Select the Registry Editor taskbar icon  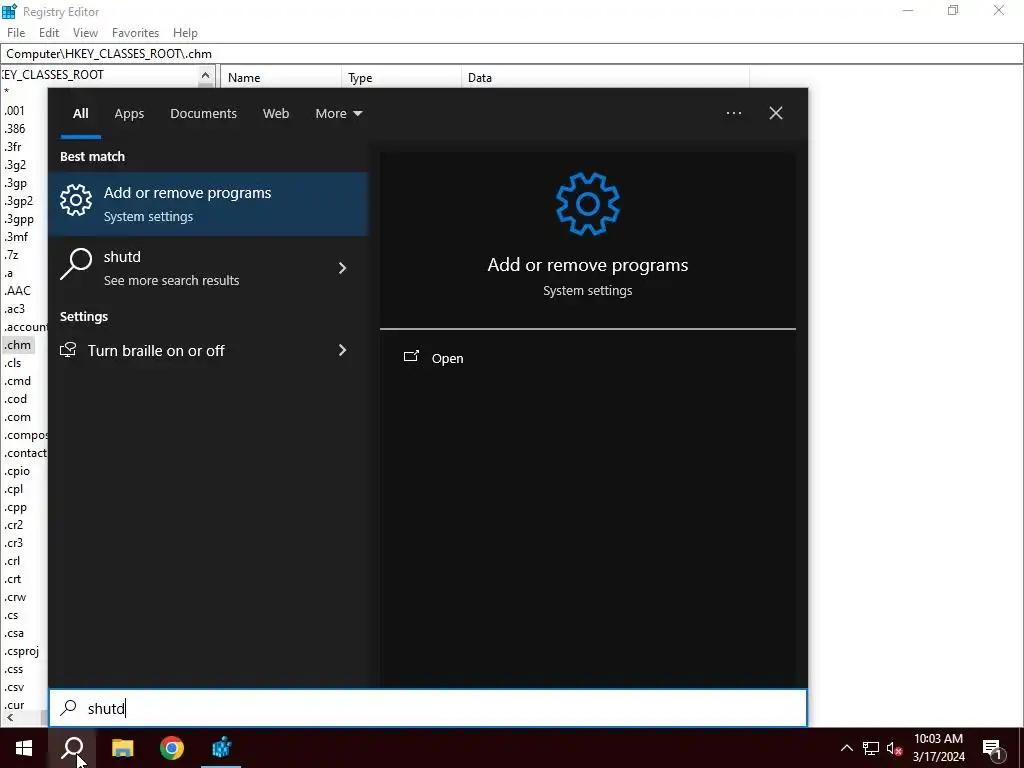(221, 748)
